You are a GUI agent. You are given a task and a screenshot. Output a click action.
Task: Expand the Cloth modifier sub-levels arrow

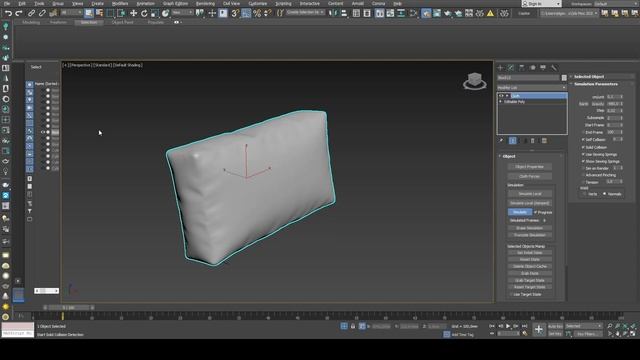point(507,96)
